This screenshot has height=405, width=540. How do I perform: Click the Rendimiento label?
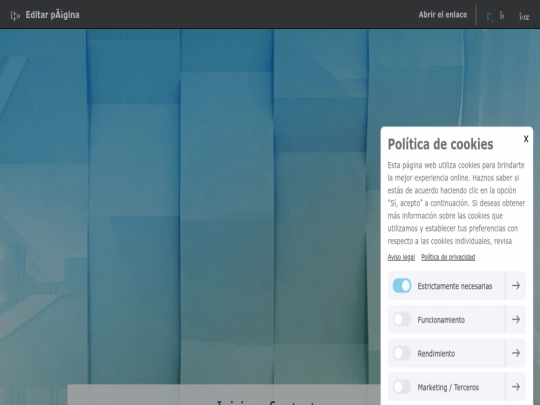[436, 354]
